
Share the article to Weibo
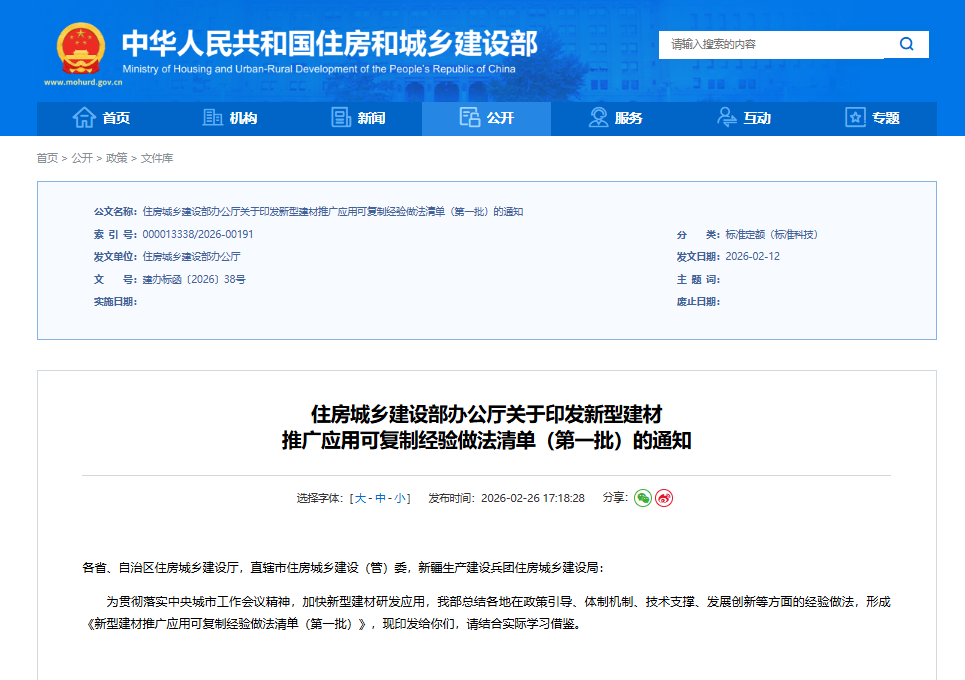point(663,497)
